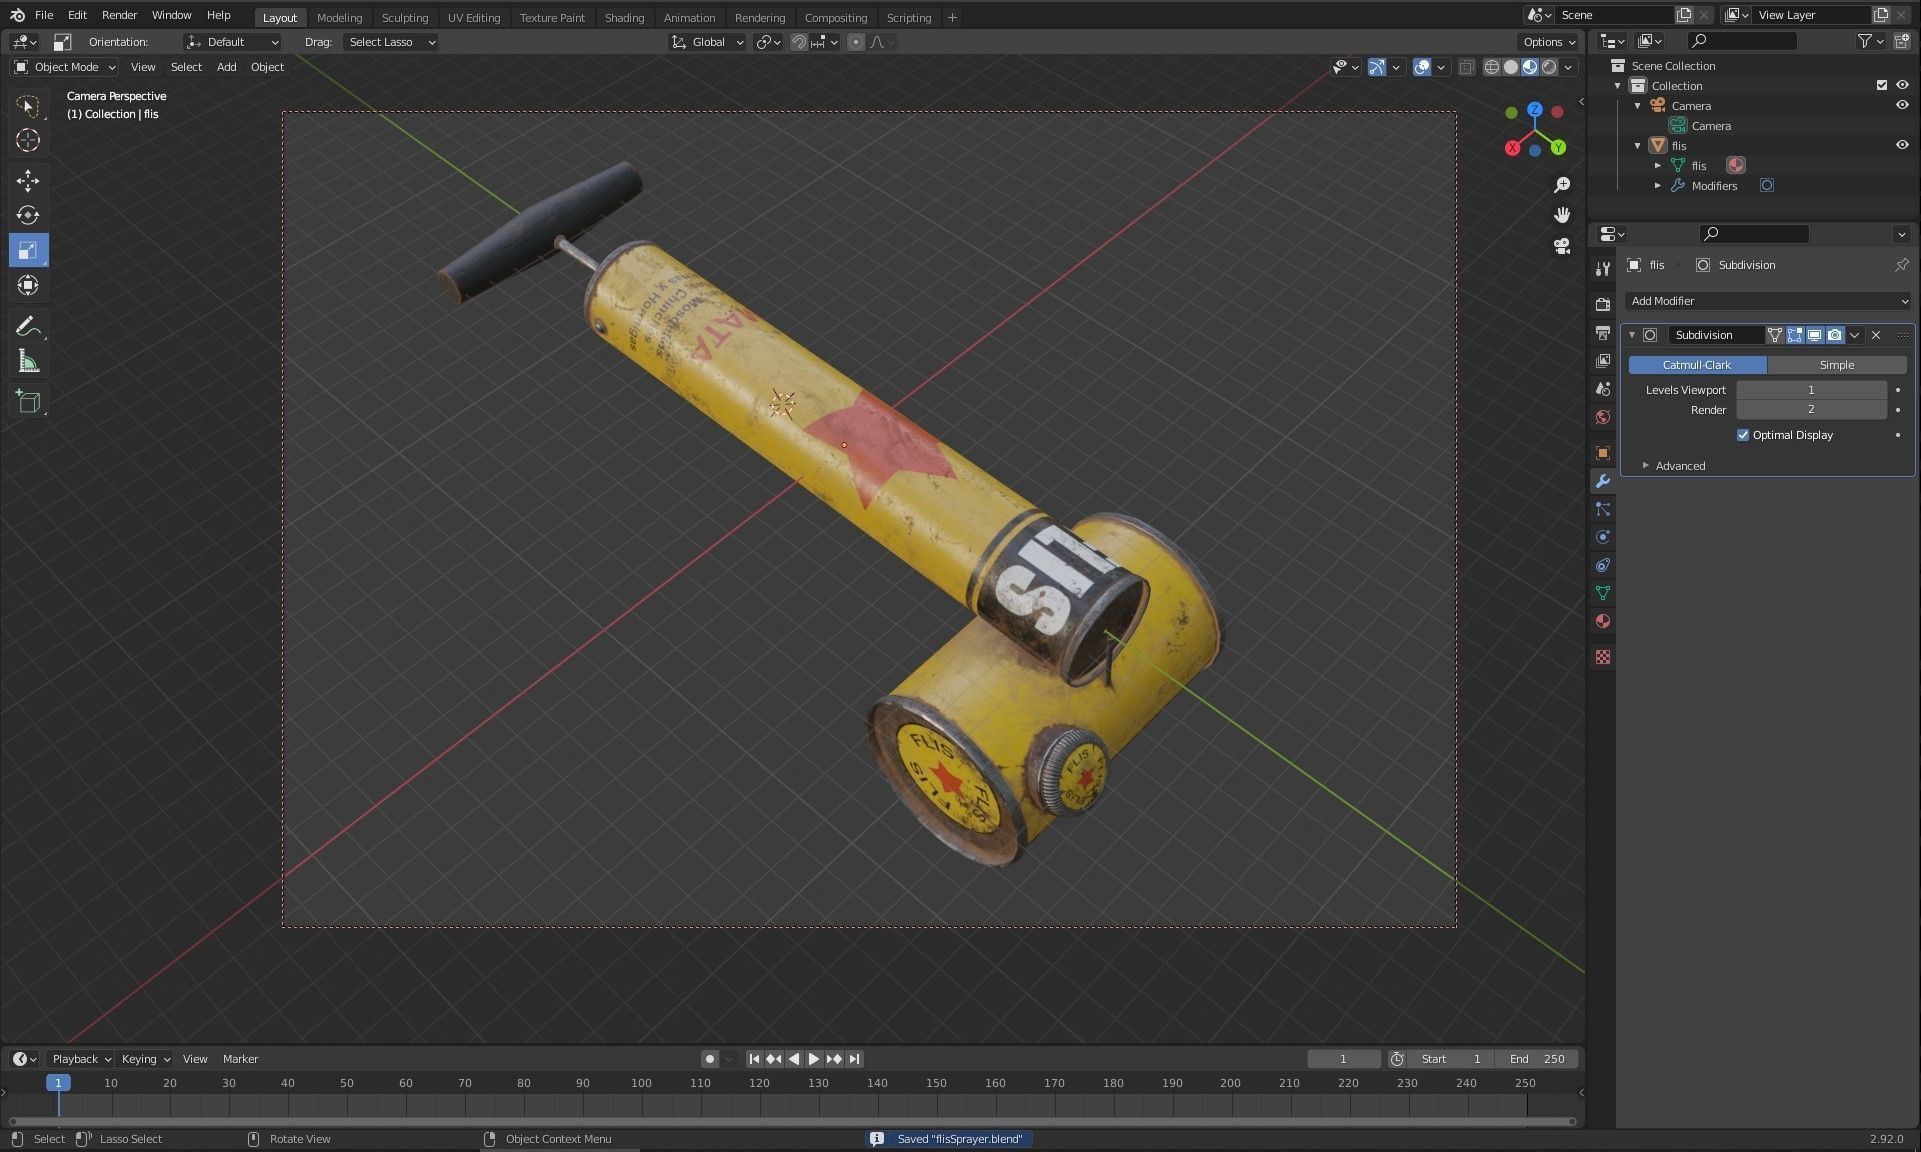Switch to the UV Editing workspace tab
The width and height of the screenshot is (1921, 1152).
click(x=473, y=17)
